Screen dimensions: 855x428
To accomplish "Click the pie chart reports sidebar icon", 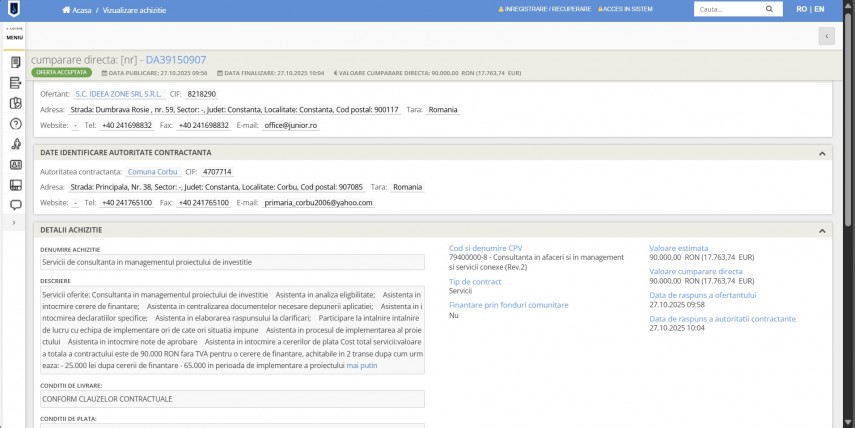I will [15, 103].
